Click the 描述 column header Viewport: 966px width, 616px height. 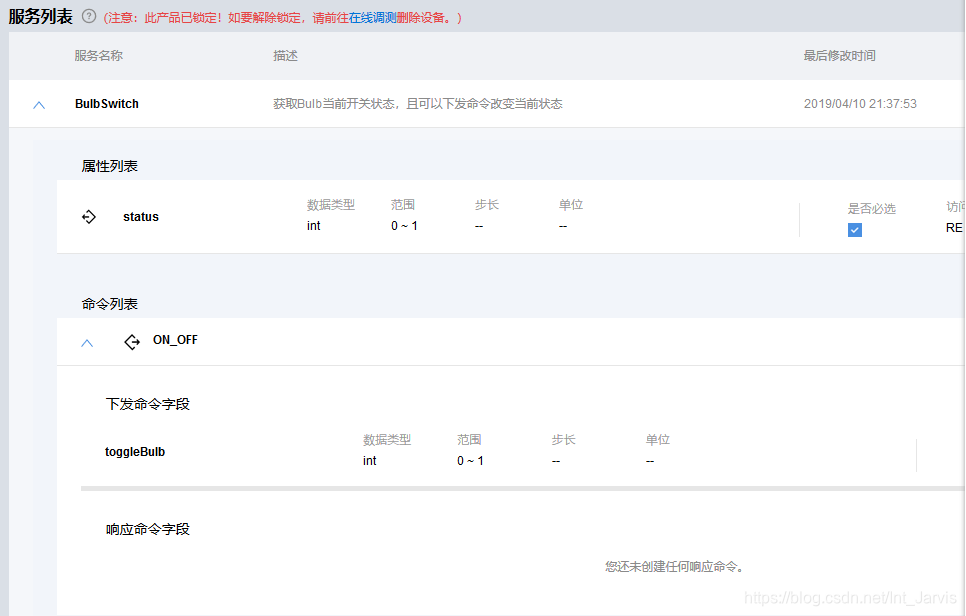coord(285,55)
